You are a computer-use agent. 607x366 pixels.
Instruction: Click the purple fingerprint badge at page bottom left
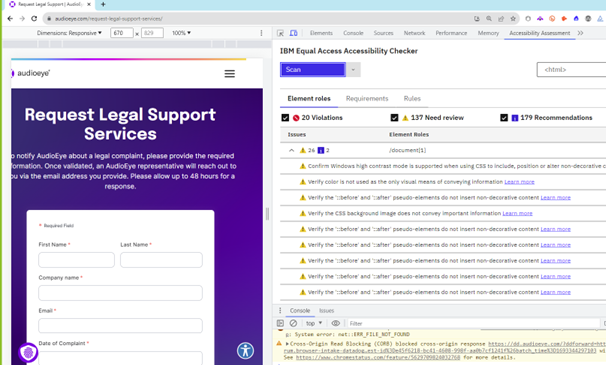click(x=28, y=352)
